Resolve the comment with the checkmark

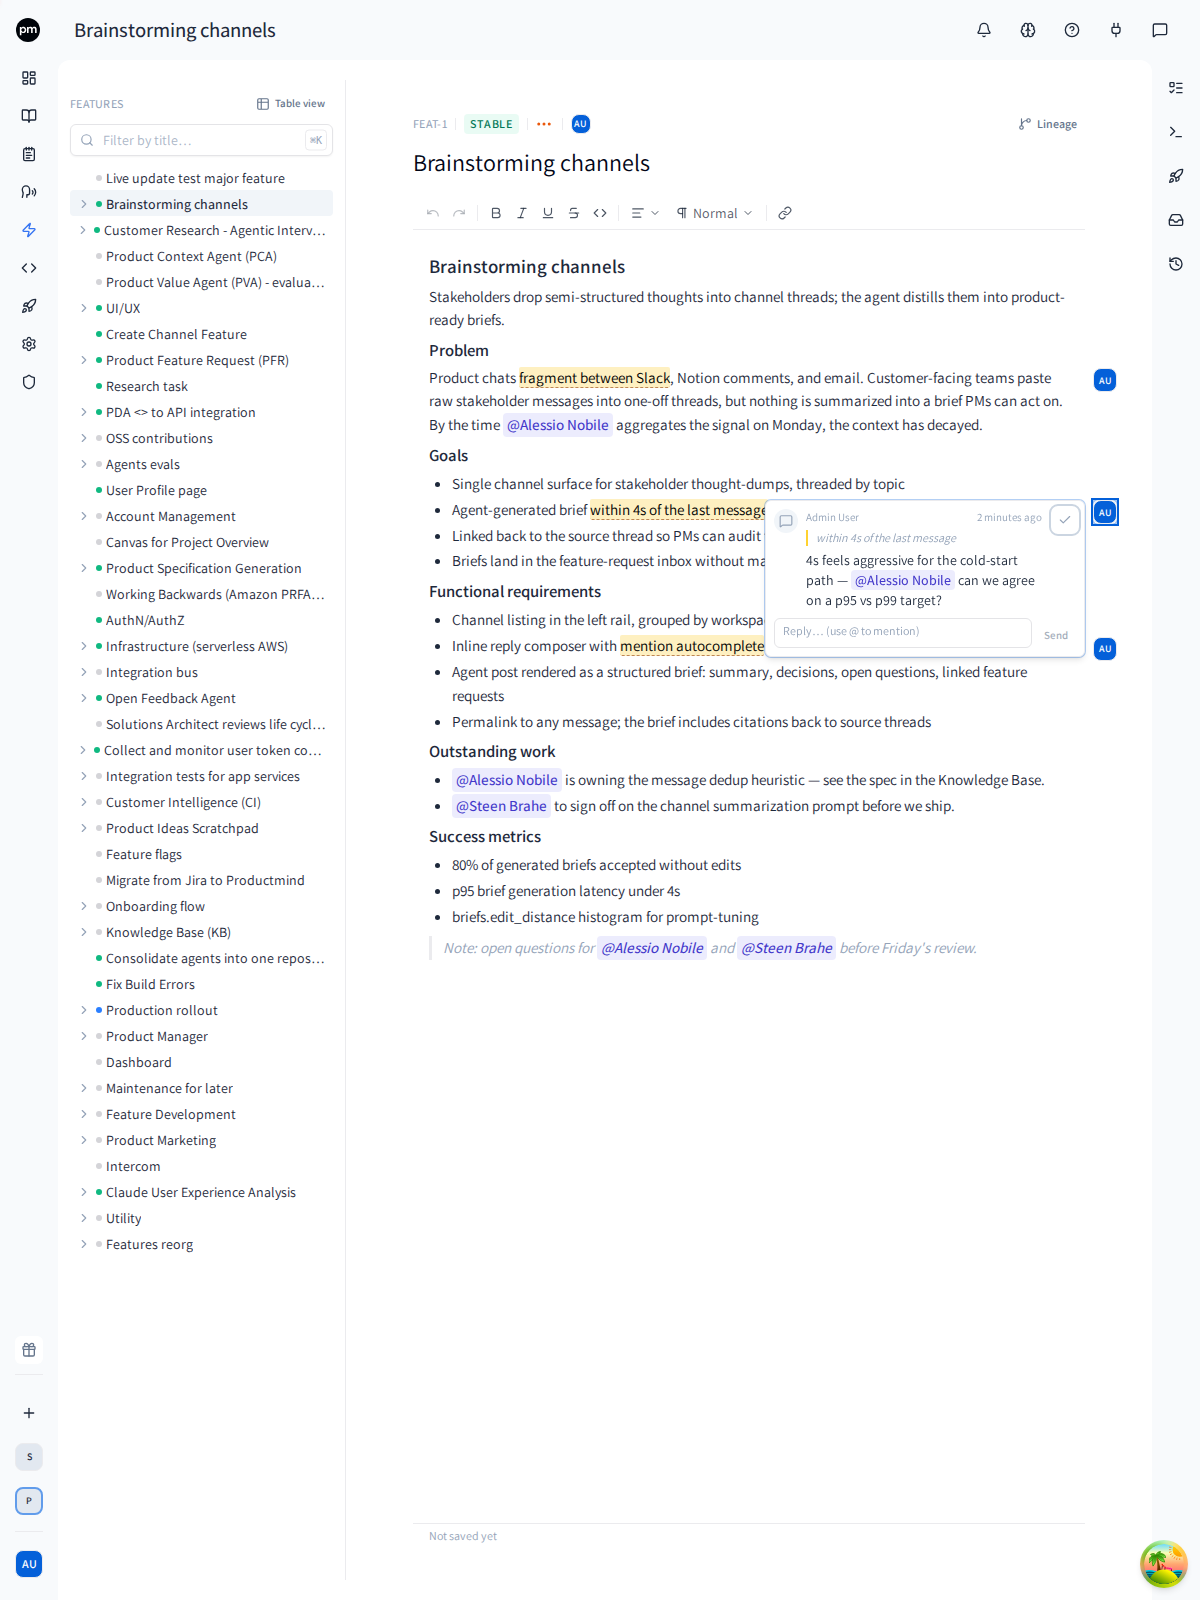1065,520
